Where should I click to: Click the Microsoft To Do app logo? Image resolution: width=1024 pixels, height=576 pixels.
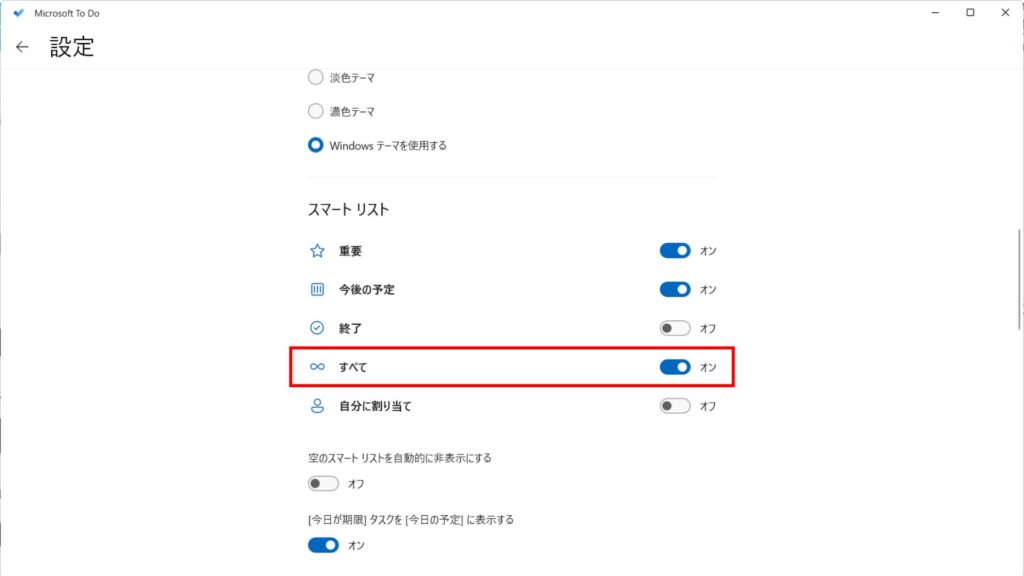pos(17,13)
